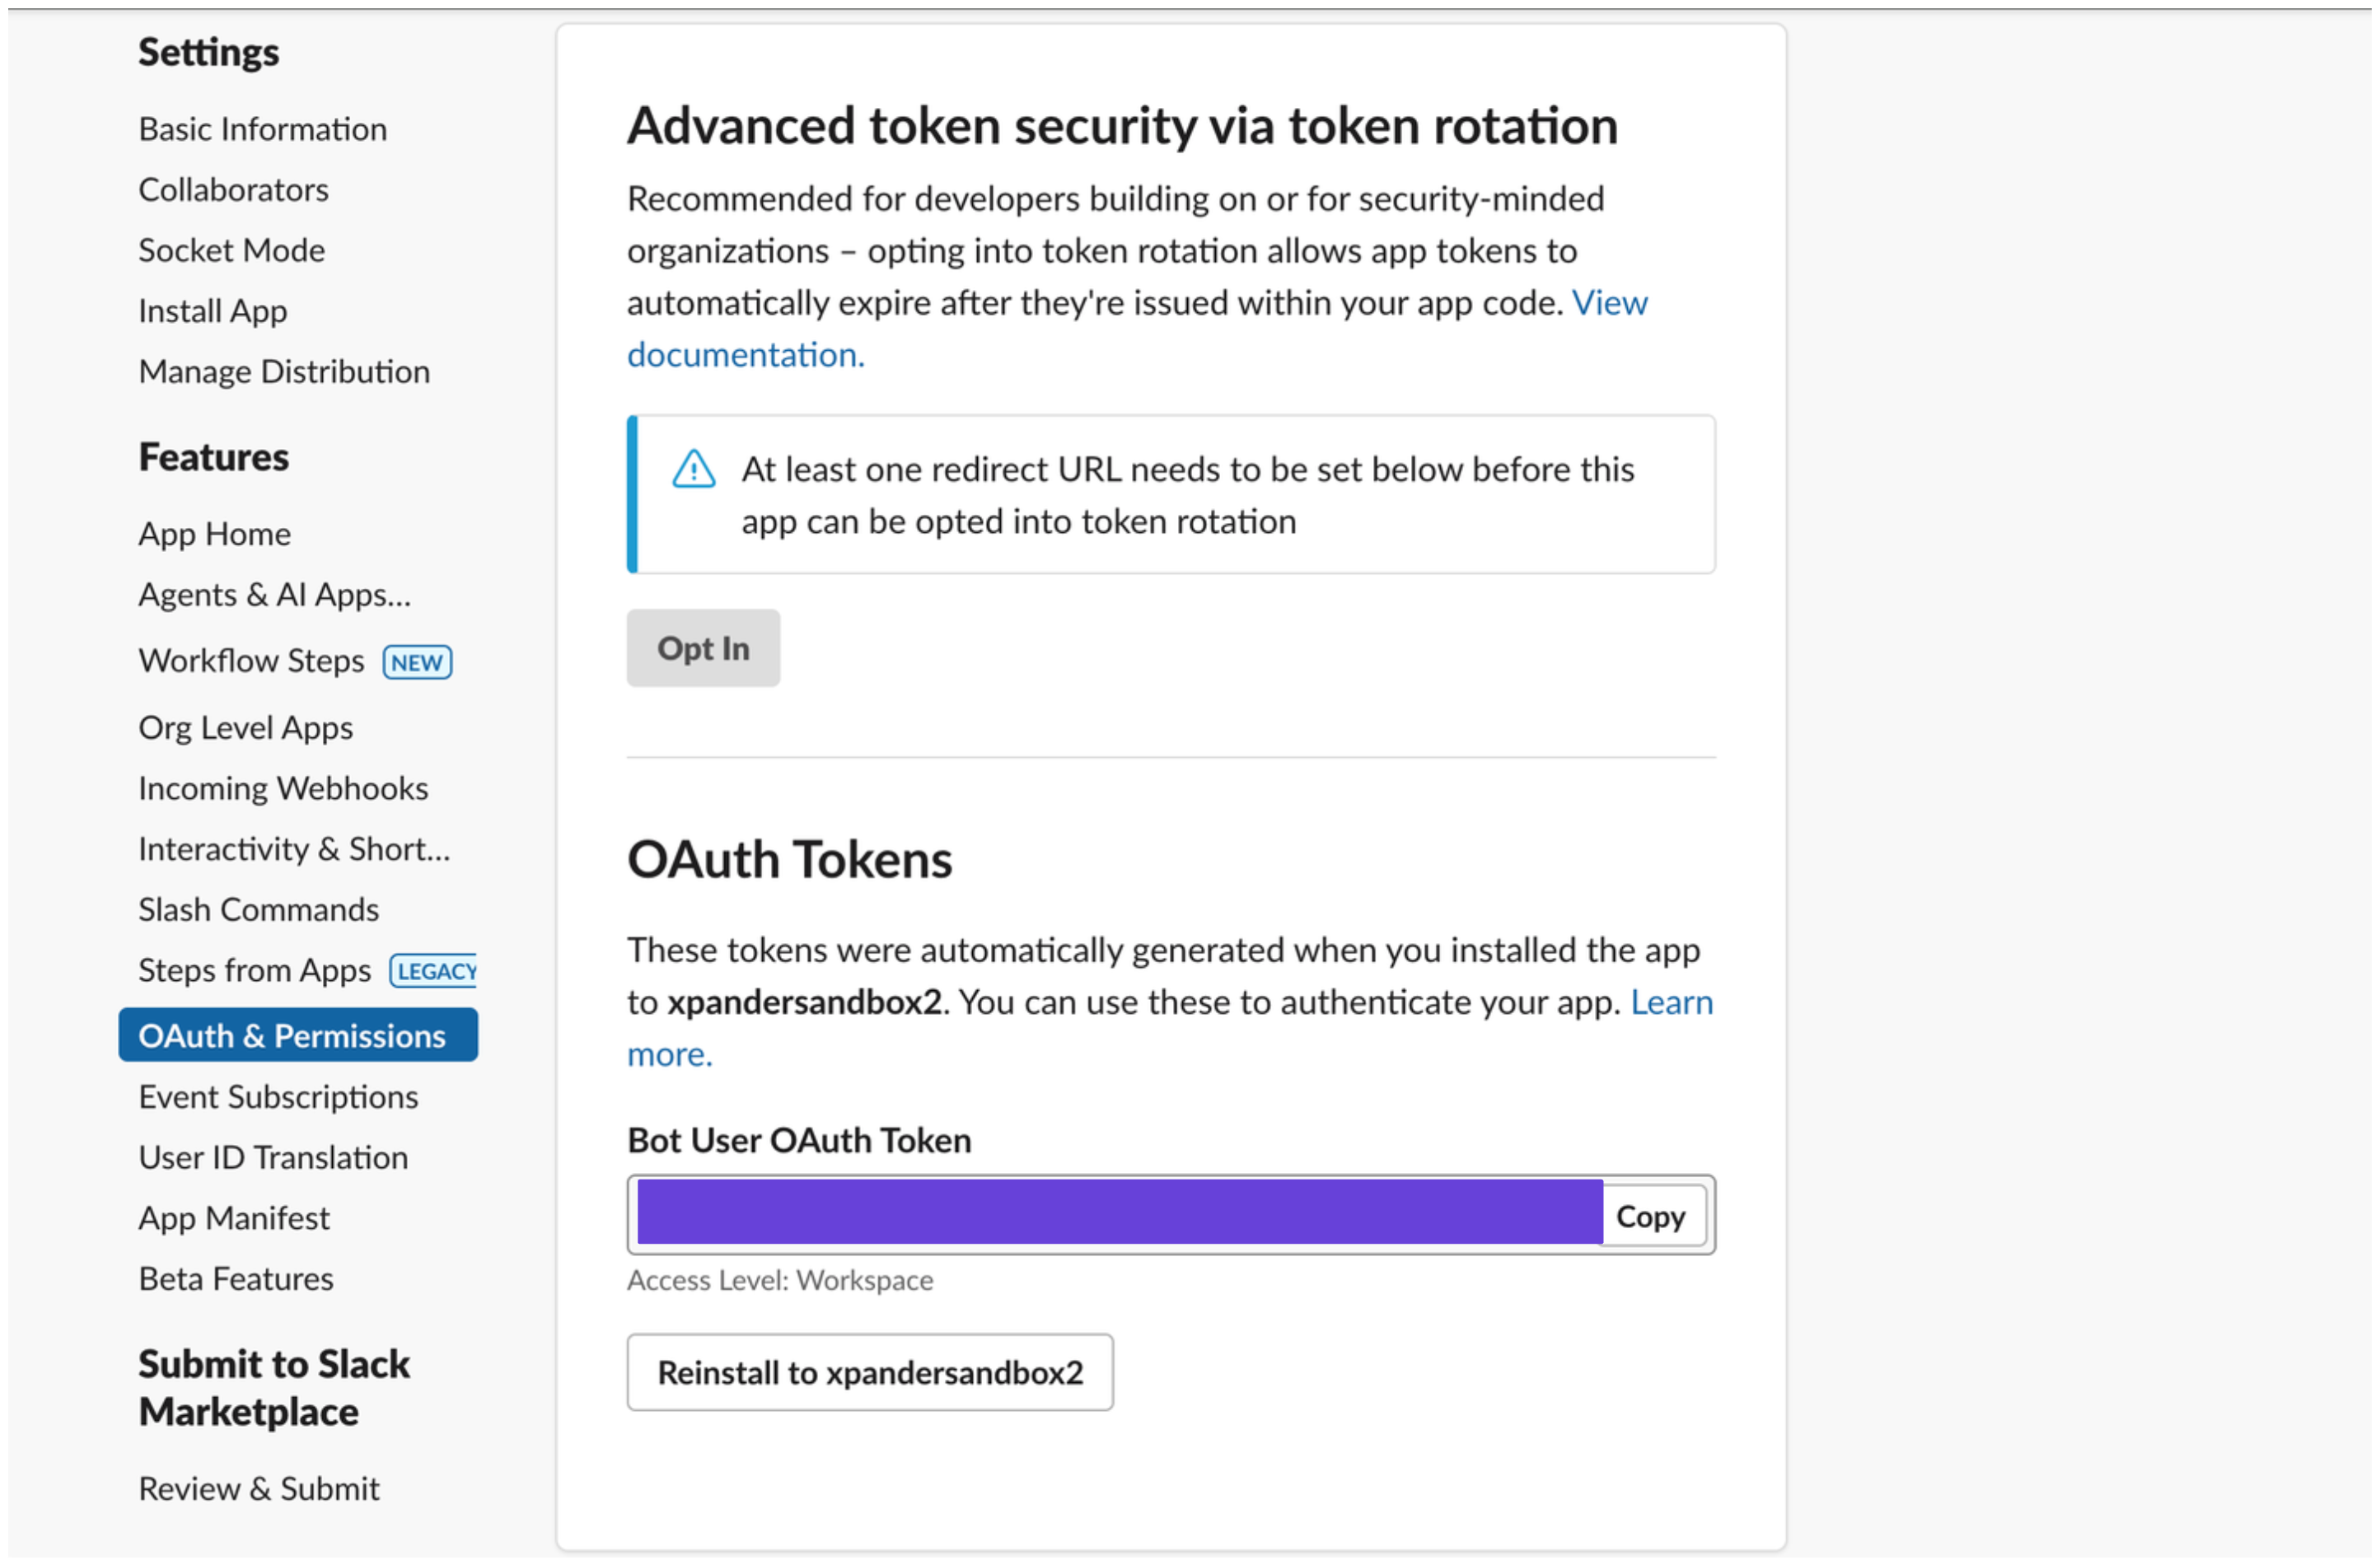Viewport: 2380px width, 1565px height.
Task: Open Event Subscriptions in sidebar
Action: (278, 1097)
